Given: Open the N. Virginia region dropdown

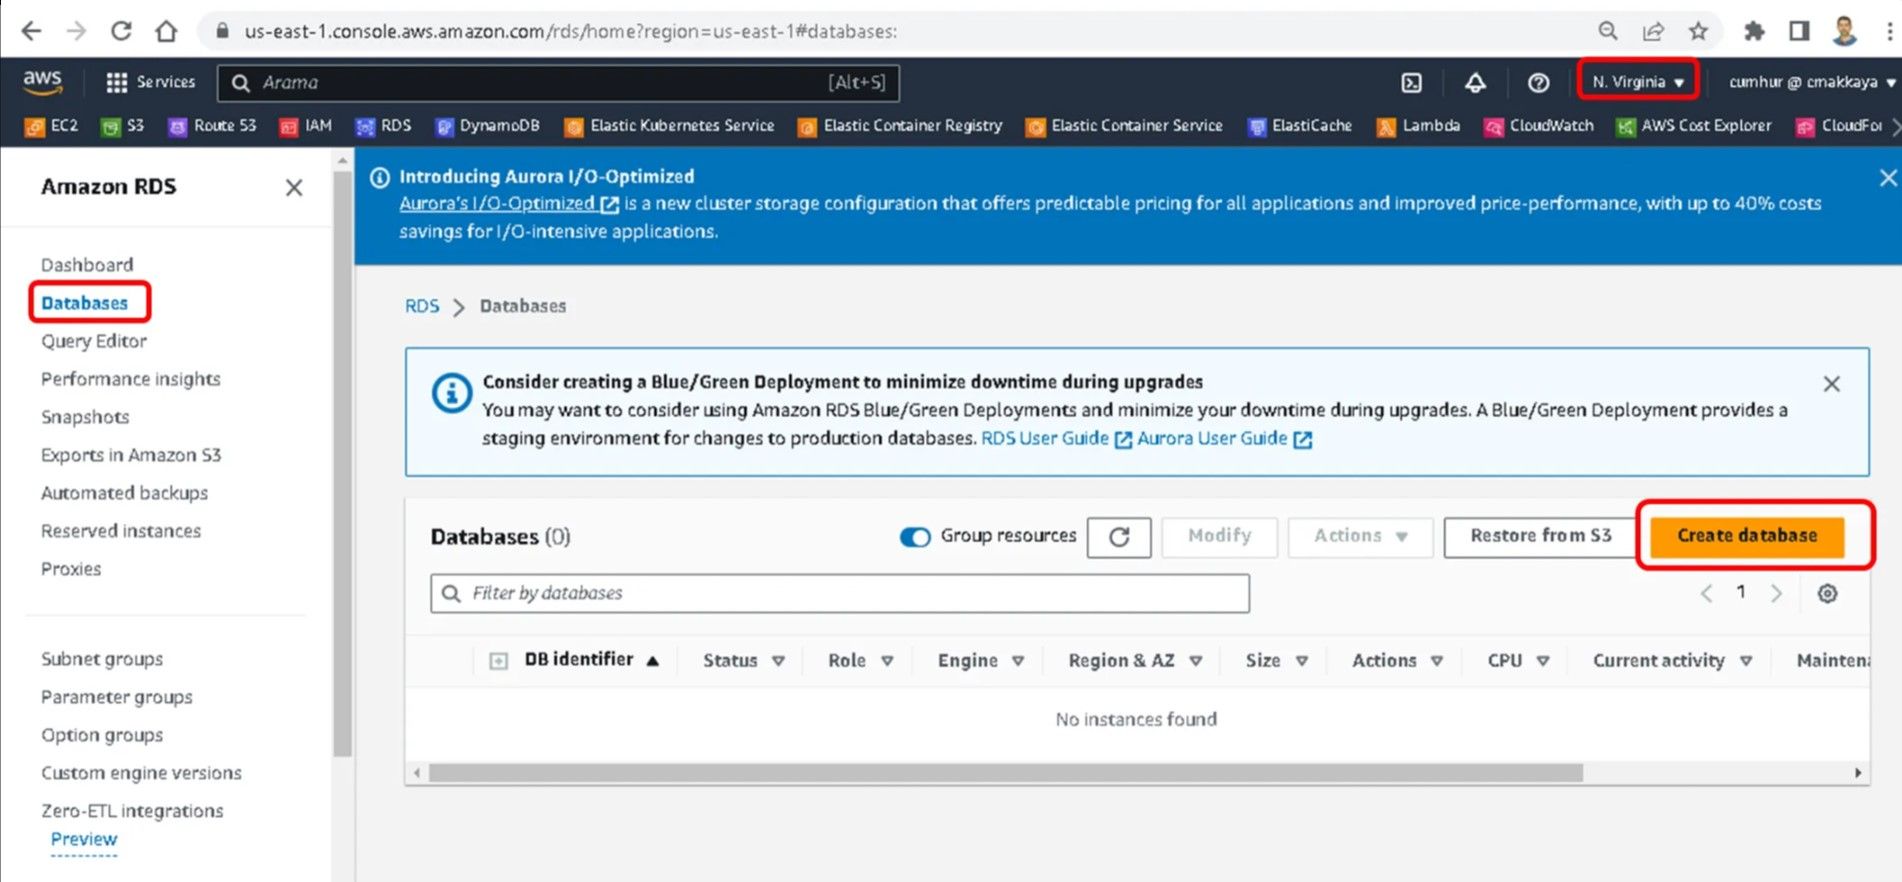Looking at the screenshot, I should [1637, 82].
